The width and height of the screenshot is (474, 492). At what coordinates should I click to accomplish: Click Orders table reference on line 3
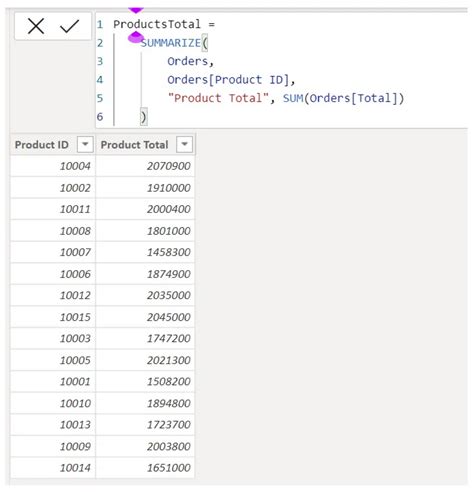coord(188,61)
